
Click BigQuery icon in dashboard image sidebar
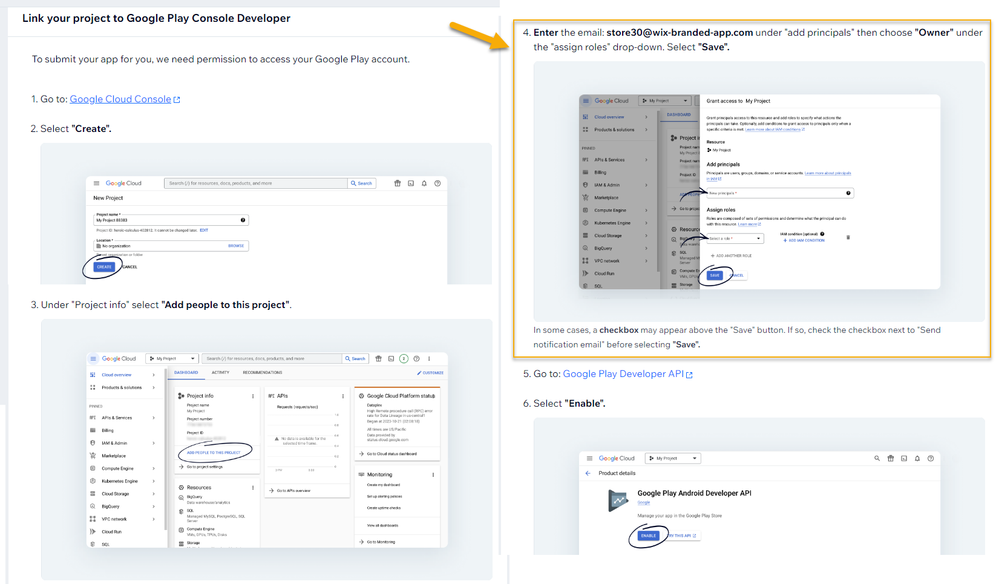coord(93,506)
